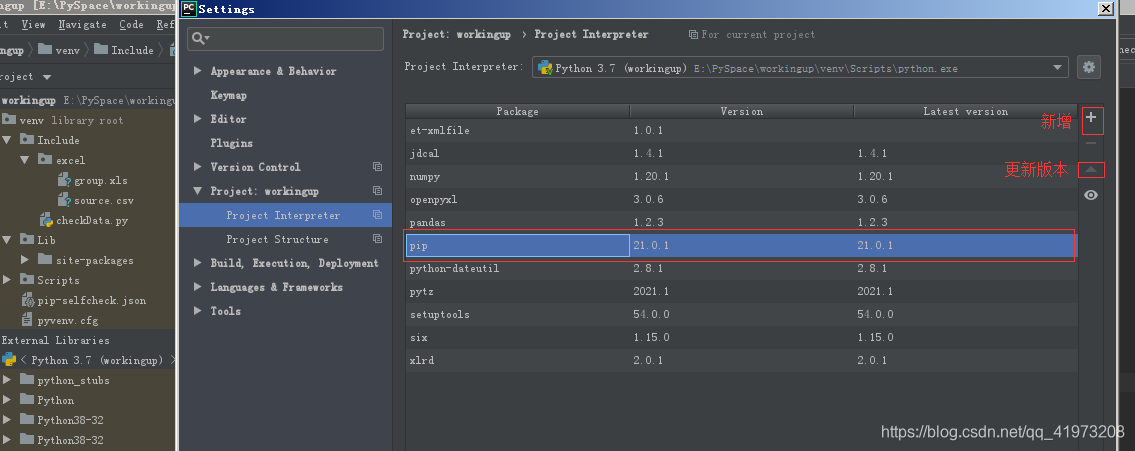Open checkData.py in project tree
The image size is (1135, 451).
pyautogui.click(x=91, y=220)
